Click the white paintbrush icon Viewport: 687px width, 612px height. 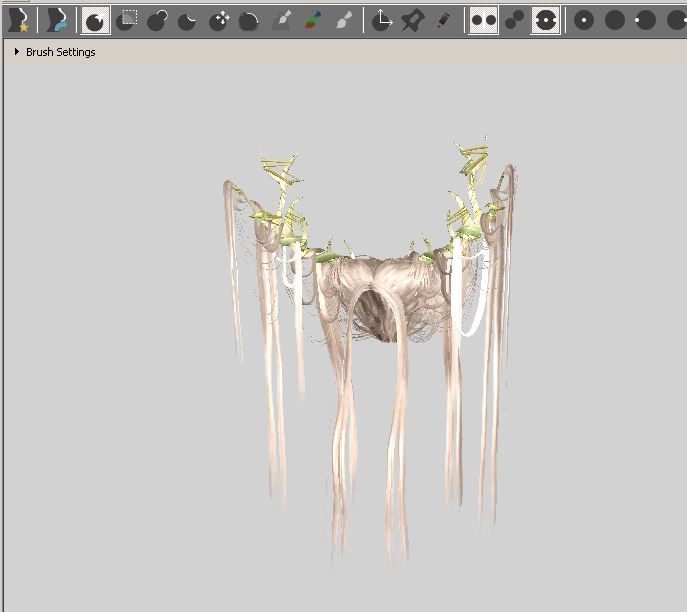[x=344, y=20]
